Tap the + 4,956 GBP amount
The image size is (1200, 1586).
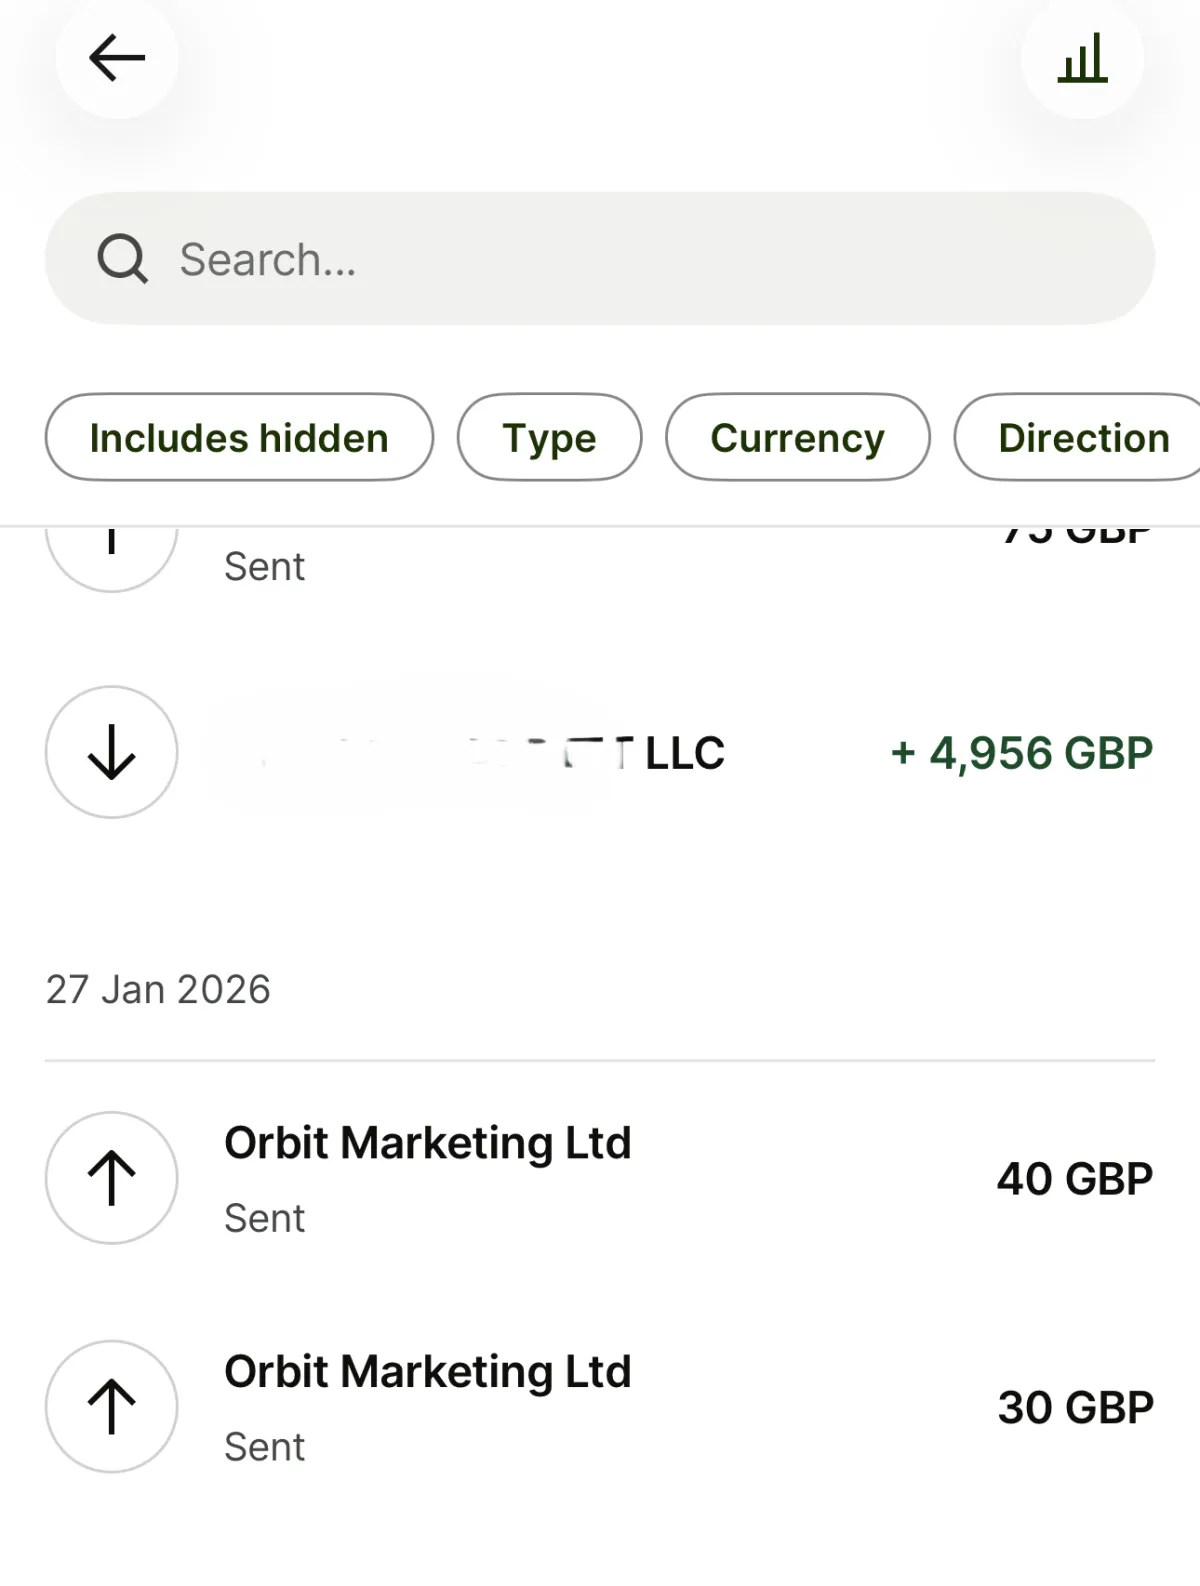pos(1021,753)
